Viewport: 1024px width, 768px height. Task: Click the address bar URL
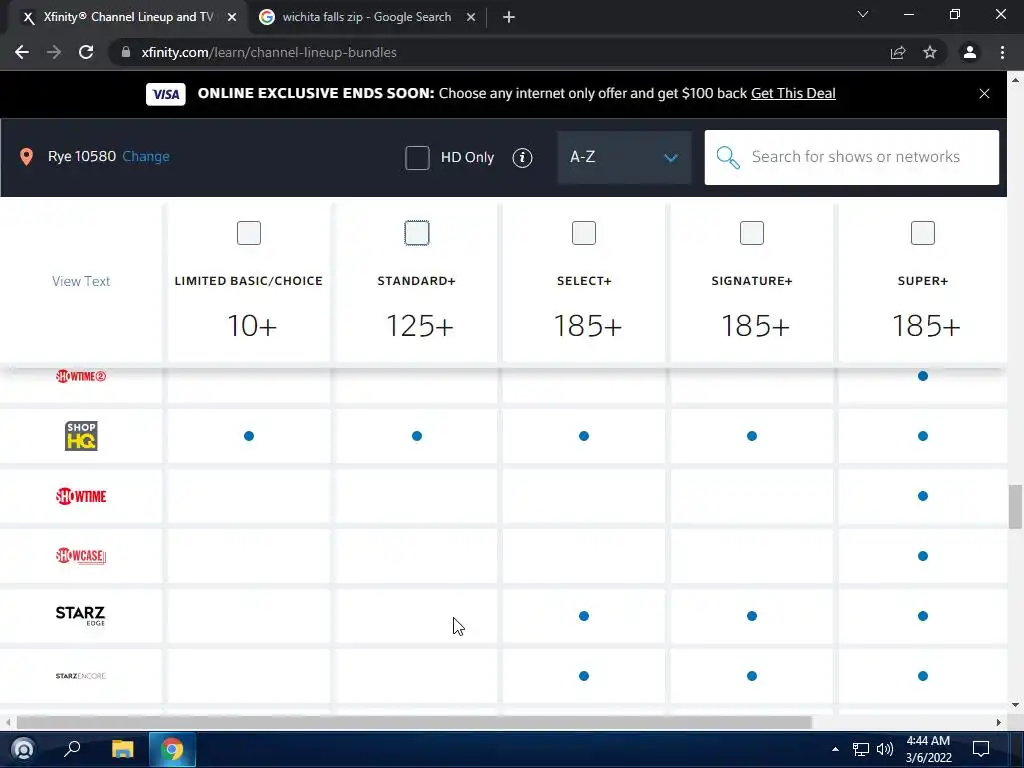[269, 52]
